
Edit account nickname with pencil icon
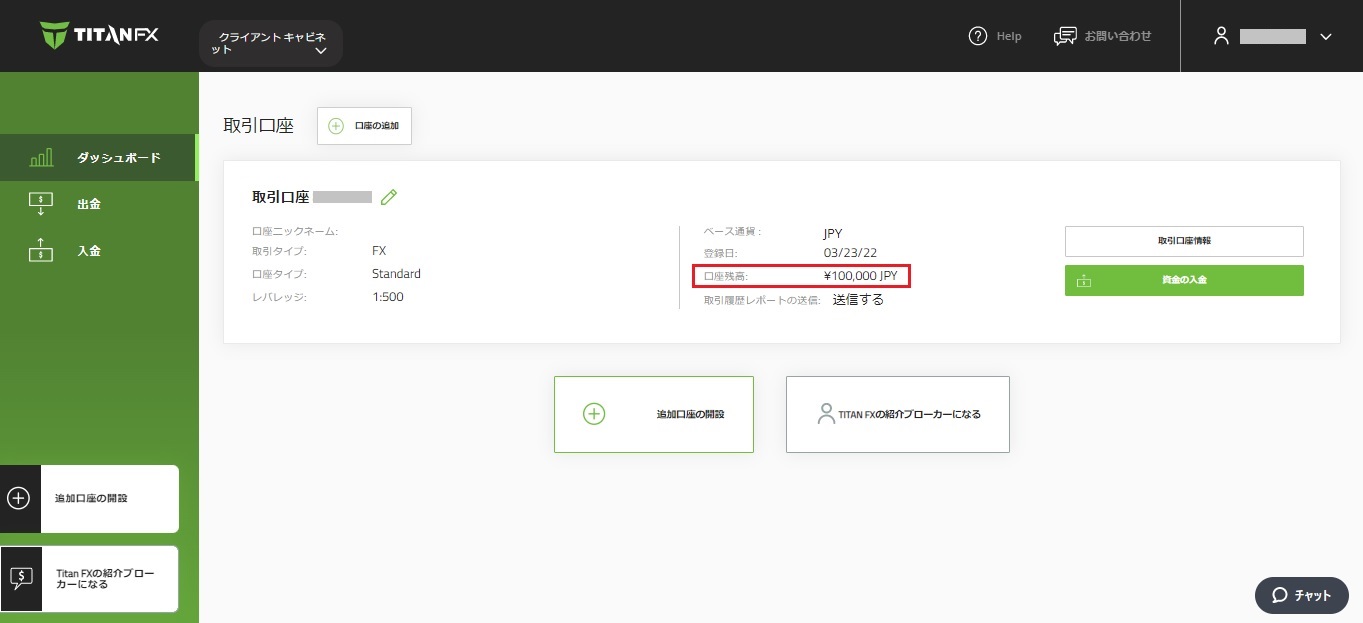(x=389, y=197)
